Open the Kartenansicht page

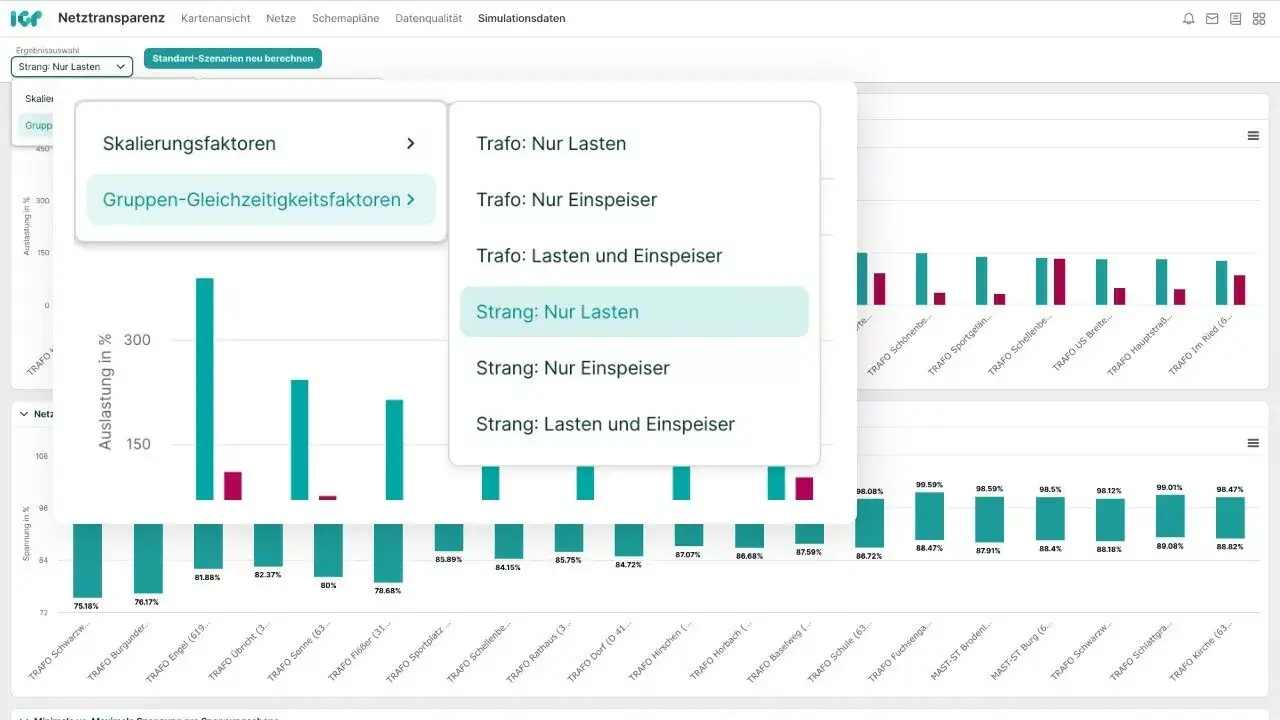[x=216, y=18]
